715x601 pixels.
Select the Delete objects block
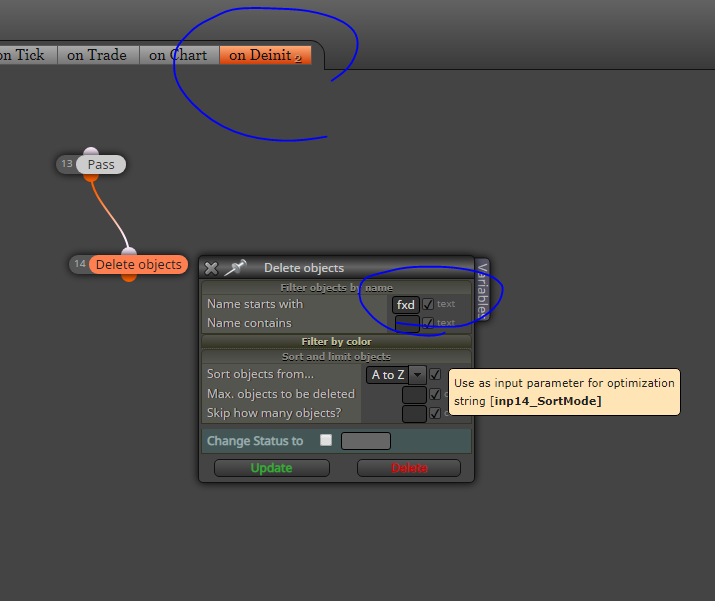pos(139,264)
